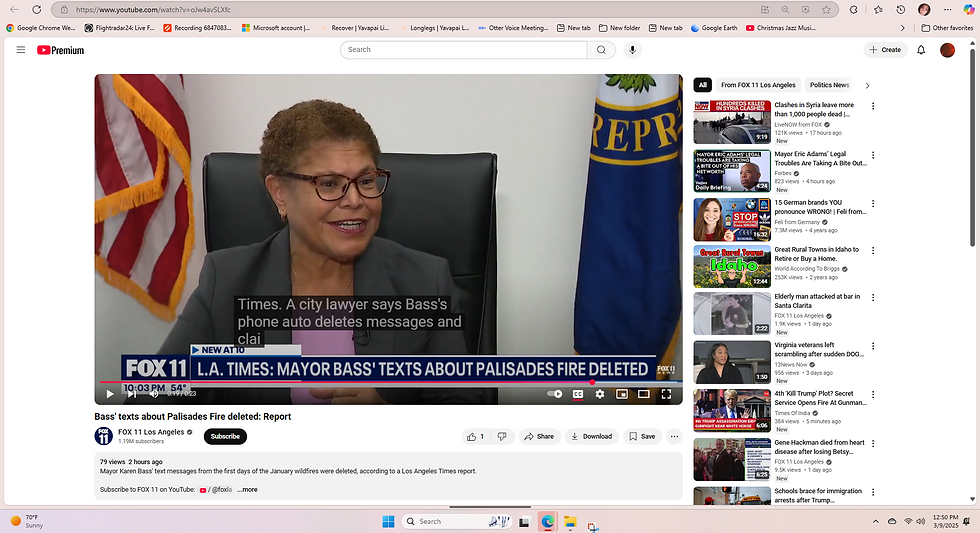Enable theater mode

[x=644, y=394]
